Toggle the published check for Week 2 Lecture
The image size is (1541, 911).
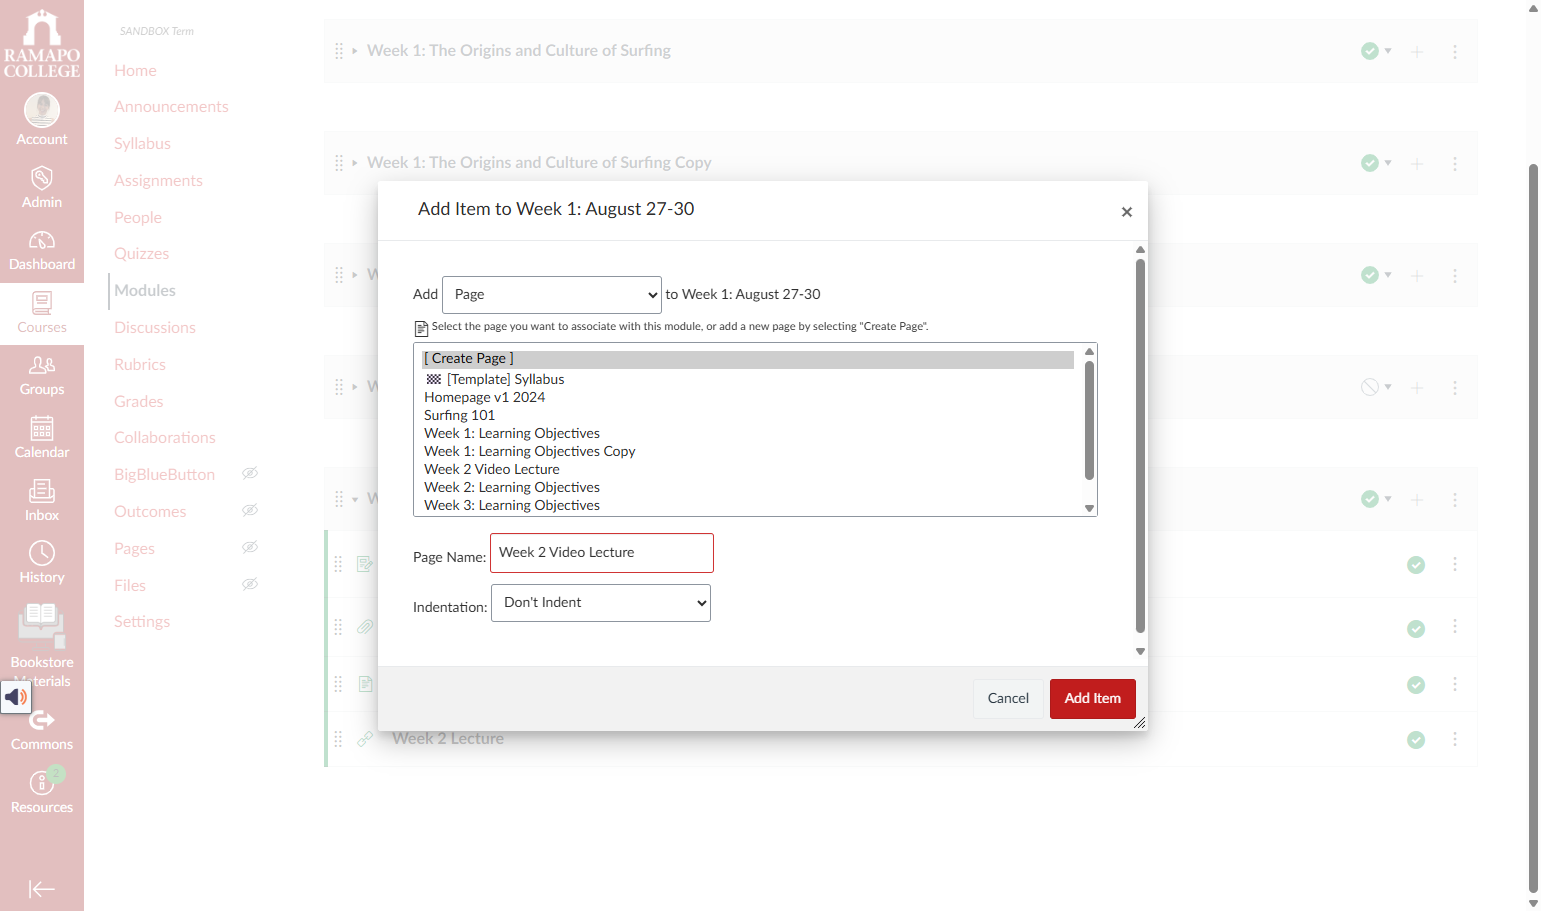point(1416,740)
